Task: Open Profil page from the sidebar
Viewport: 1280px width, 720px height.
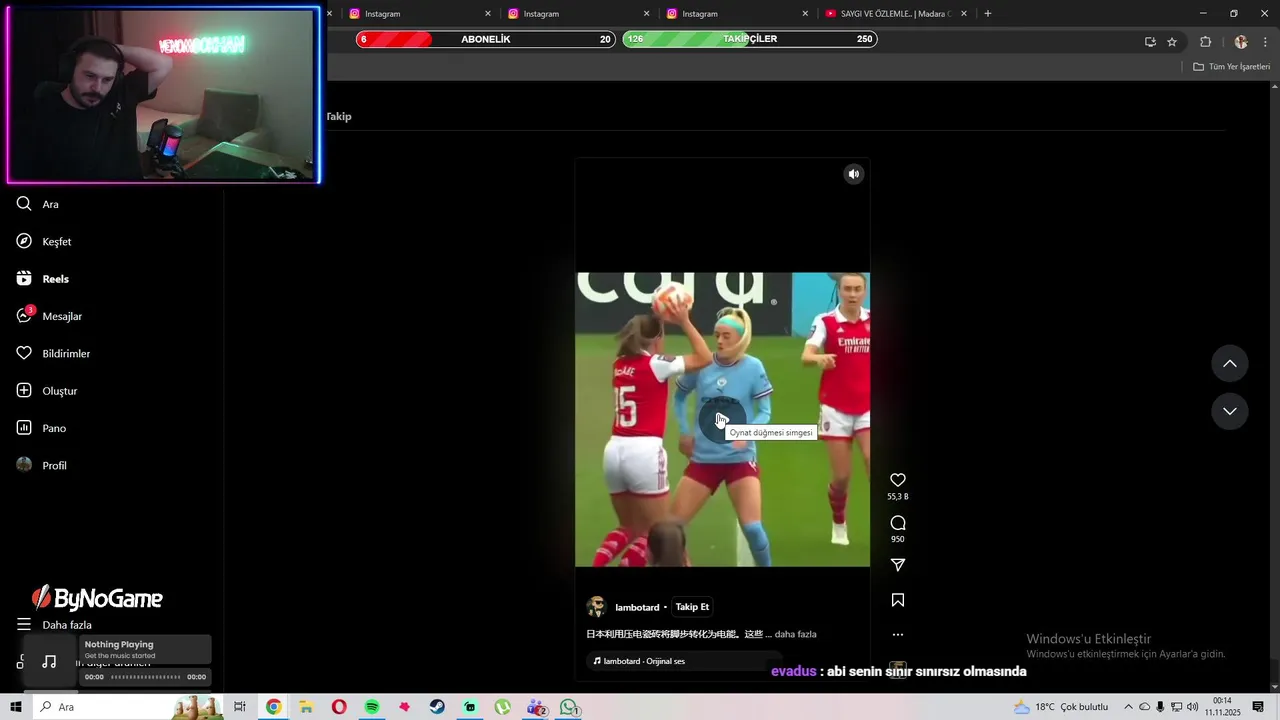Action: pos(42,465)
